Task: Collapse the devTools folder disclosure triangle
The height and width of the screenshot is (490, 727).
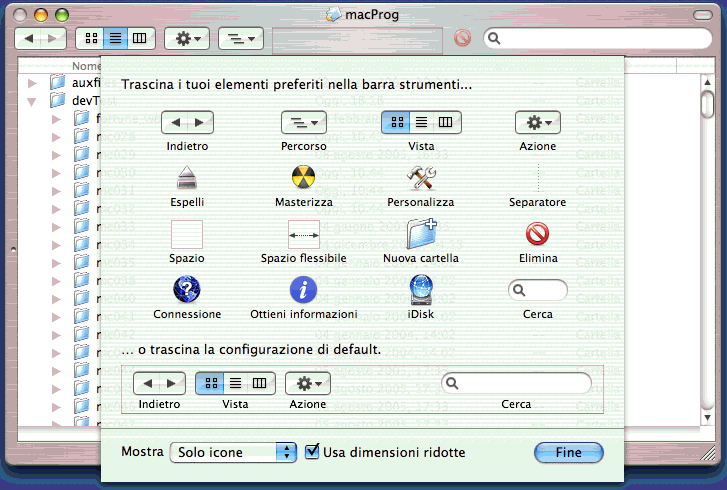Action: tap(32, 101)
